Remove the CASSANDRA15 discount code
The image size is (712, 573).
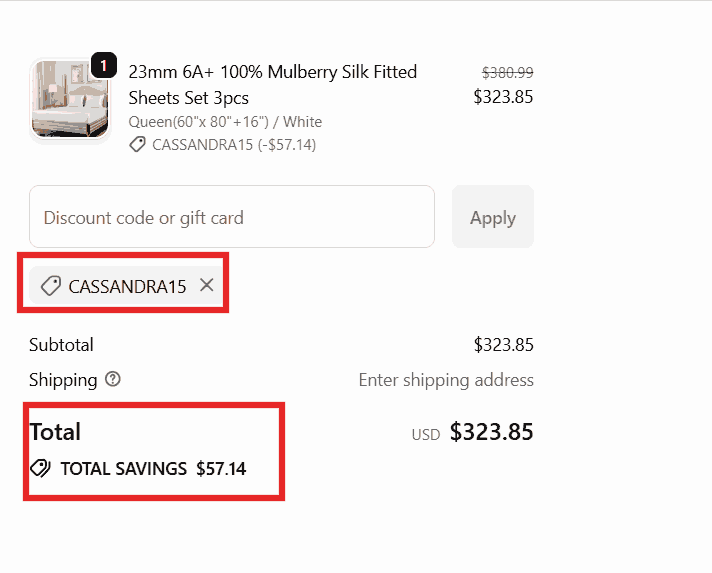207,286
